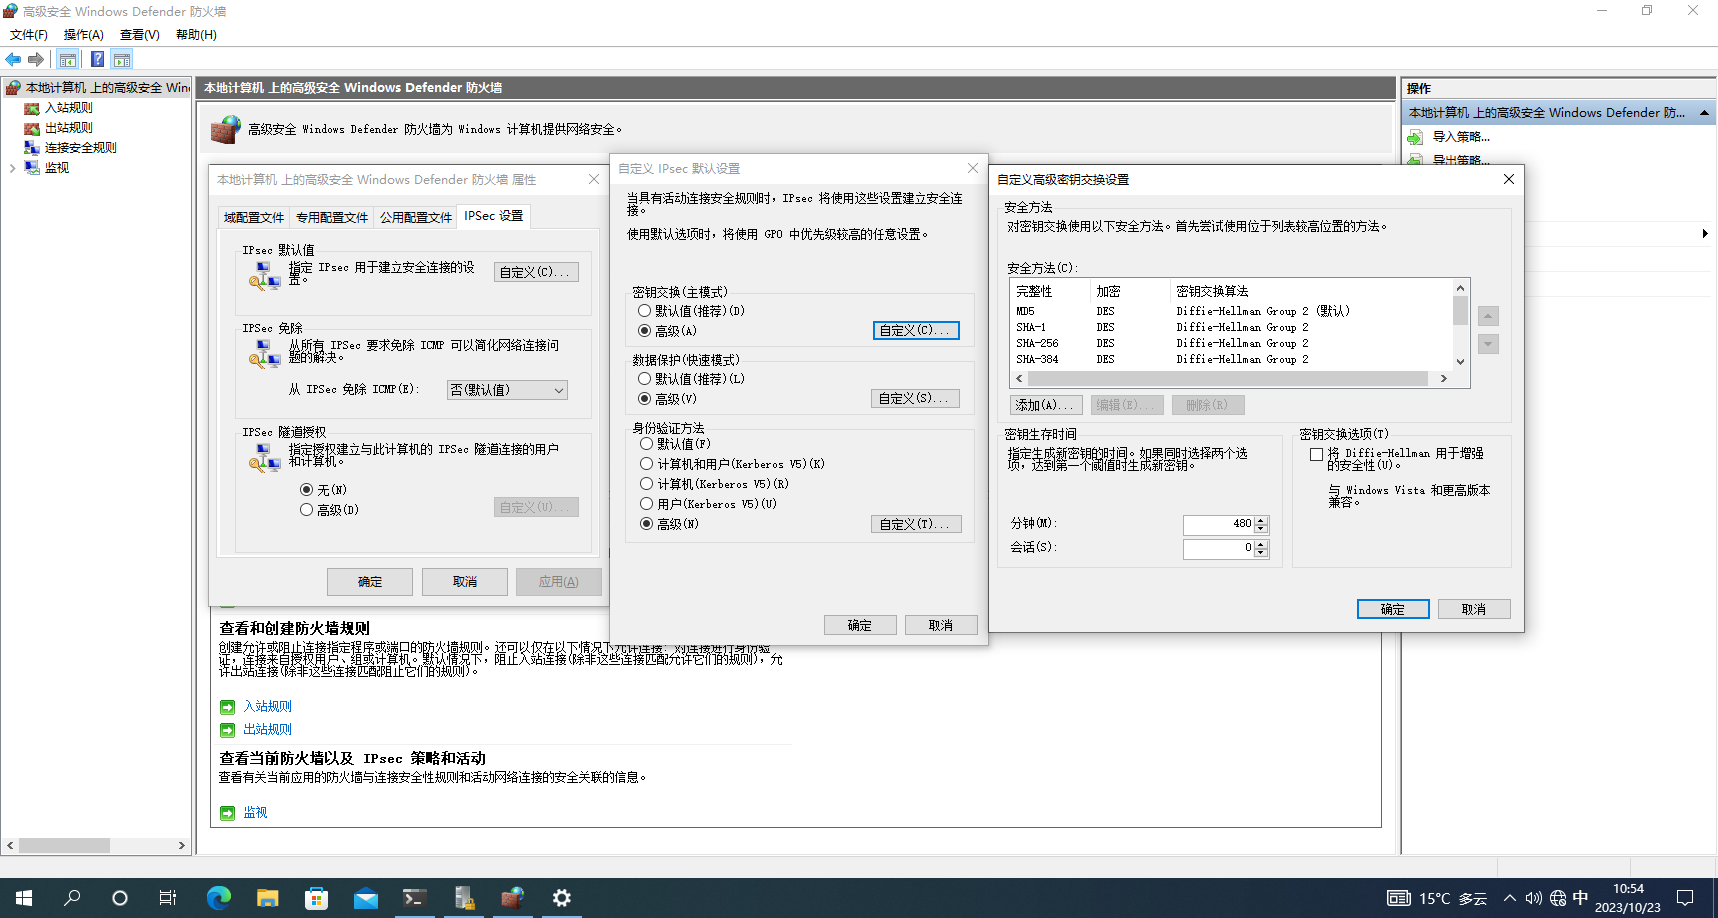Image resolution: width=1718 pixels, height=918 pixels.
Task: Select 连接安全规则 icon in tree
Action: pyautogui.click(x=32, y=148)
